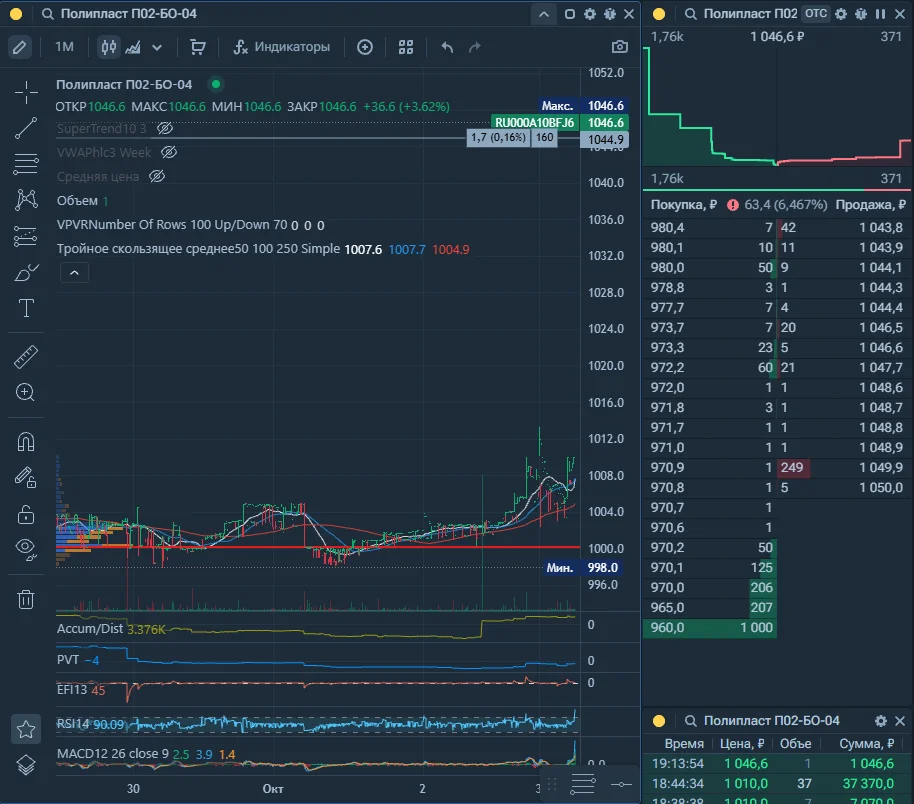Viewport: 914px width, 804px height.
Task: Click the Время column header in trades
Action: 684,743
